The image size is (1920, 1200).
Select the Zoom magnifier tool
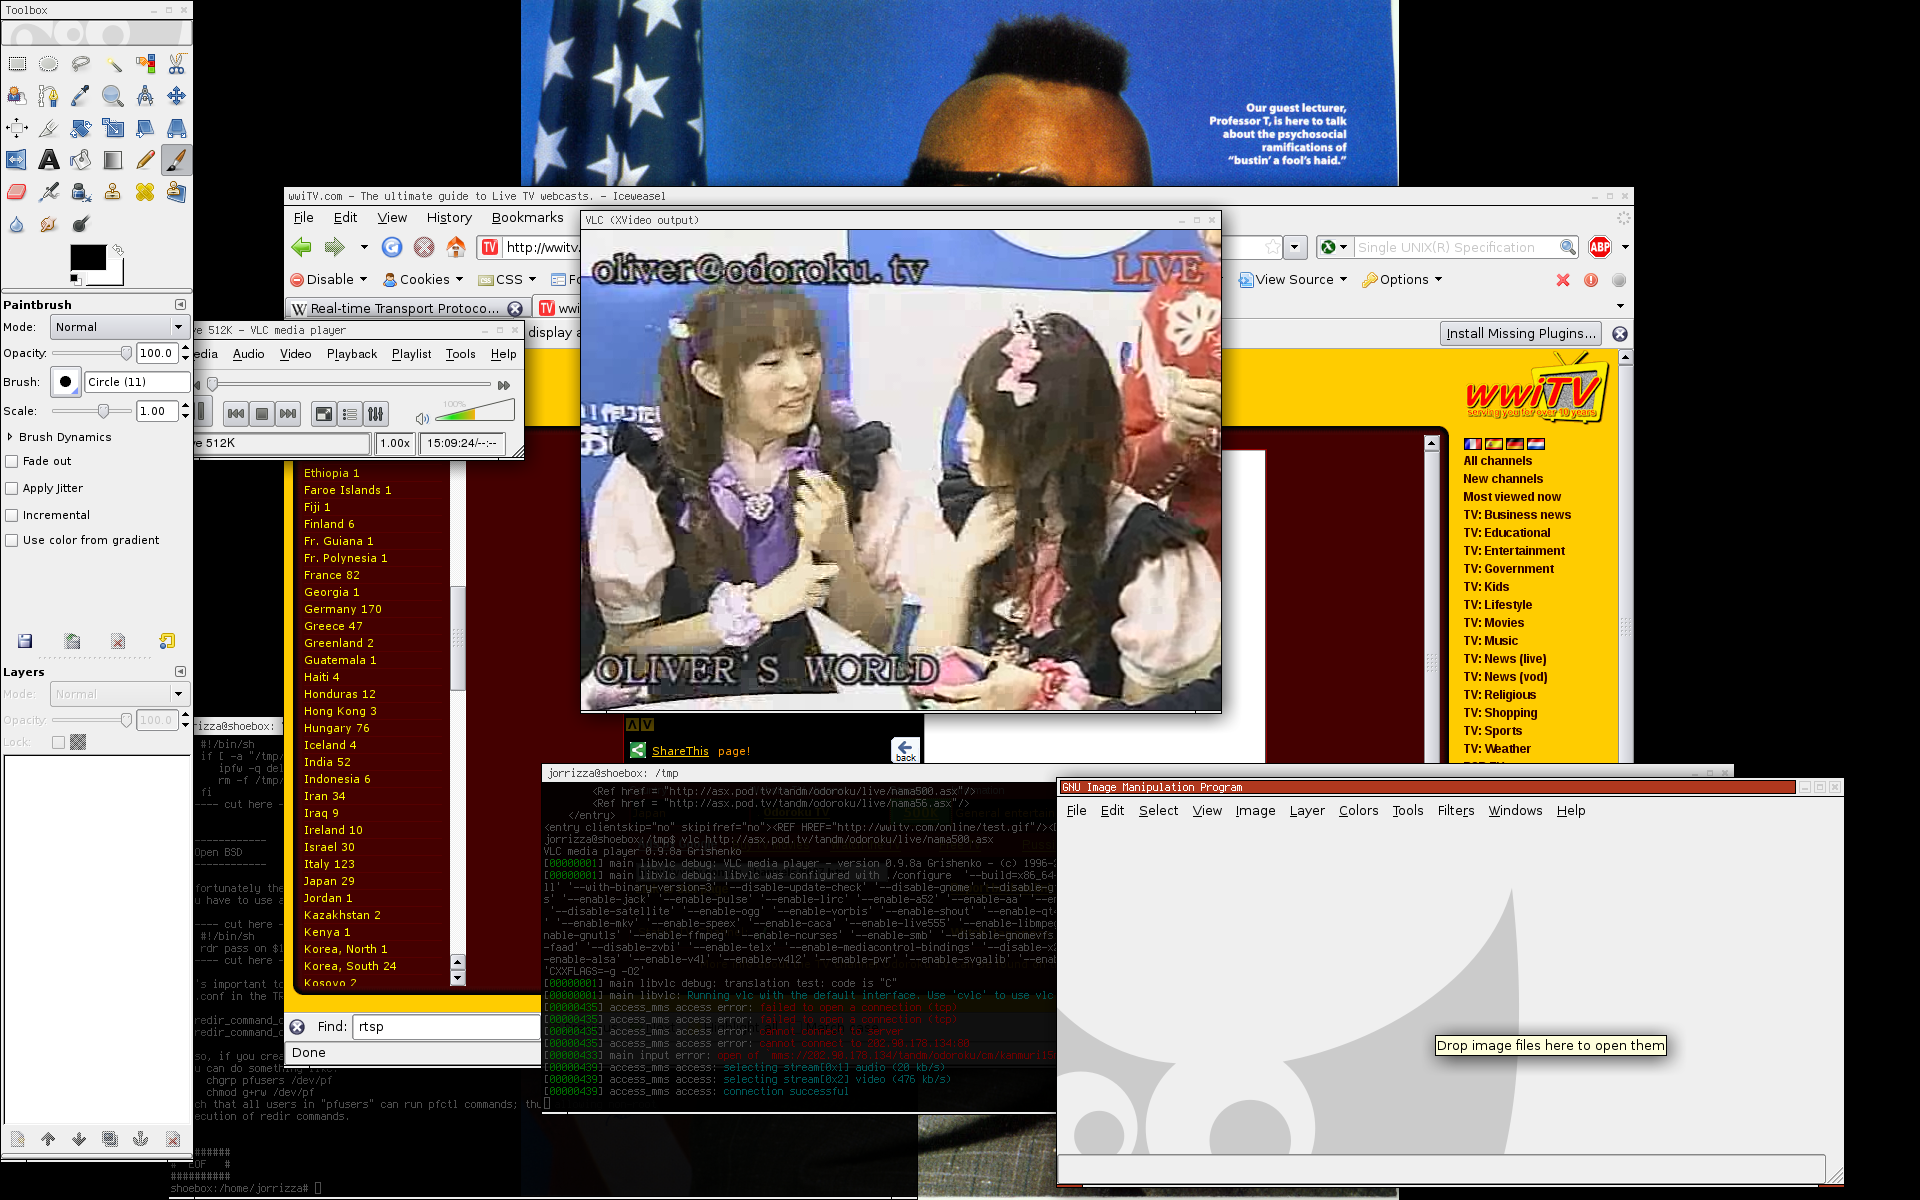pos(113,96)
